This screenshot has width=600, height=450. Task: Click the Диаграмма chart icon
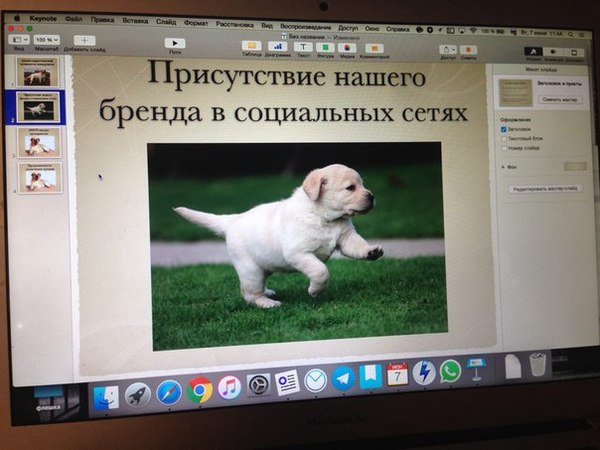277,46
